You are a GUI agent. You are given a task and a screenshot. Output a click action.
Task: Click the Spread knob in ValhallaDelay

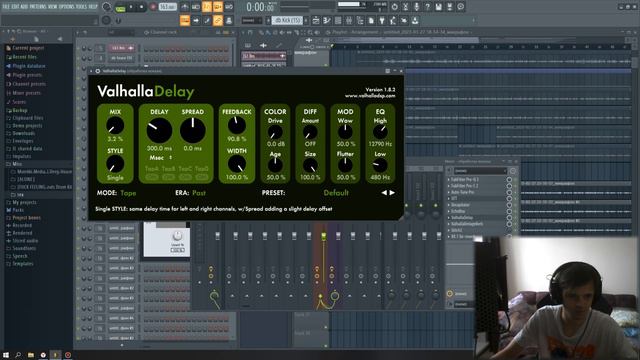pos(193,130)
